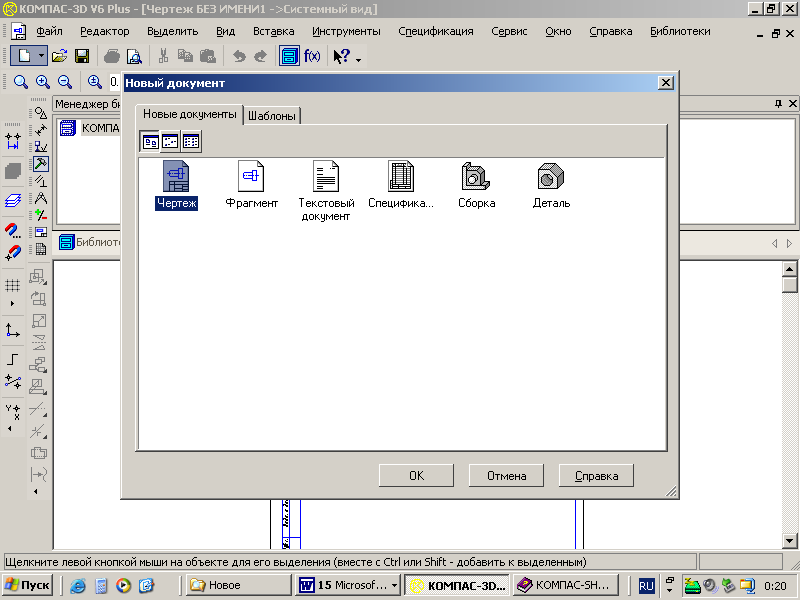The image size is (800, 600).
Task: Click the Справка button in dialog
Action: 596,476
